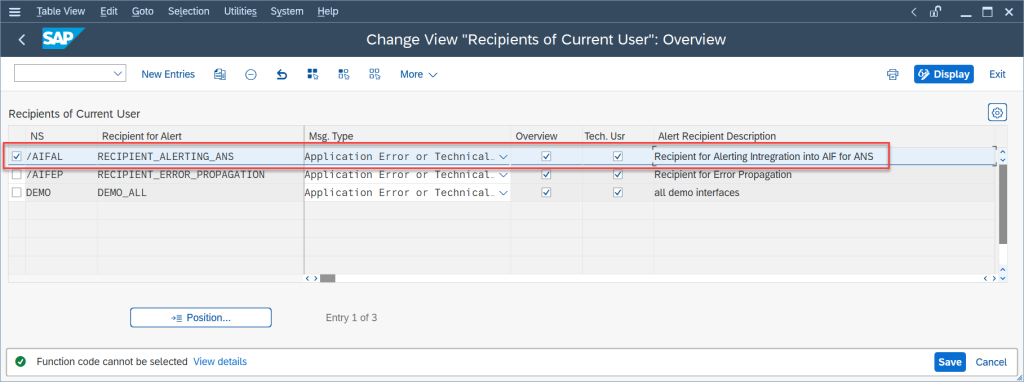This screenshot has width=1024, height=382.
Task: Open the Utilities menu
Action: pos(240,11)
